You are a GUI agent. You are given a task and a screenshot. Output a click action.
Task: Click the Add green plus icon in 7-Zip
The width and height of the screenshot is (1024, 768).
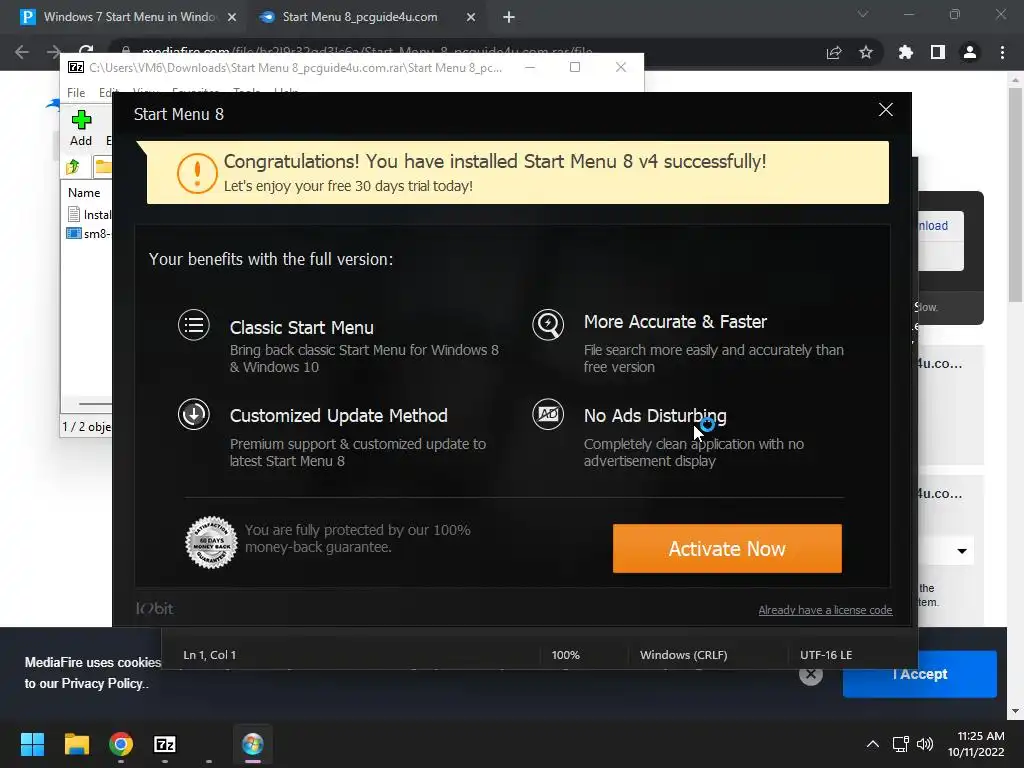click(81, 120)
